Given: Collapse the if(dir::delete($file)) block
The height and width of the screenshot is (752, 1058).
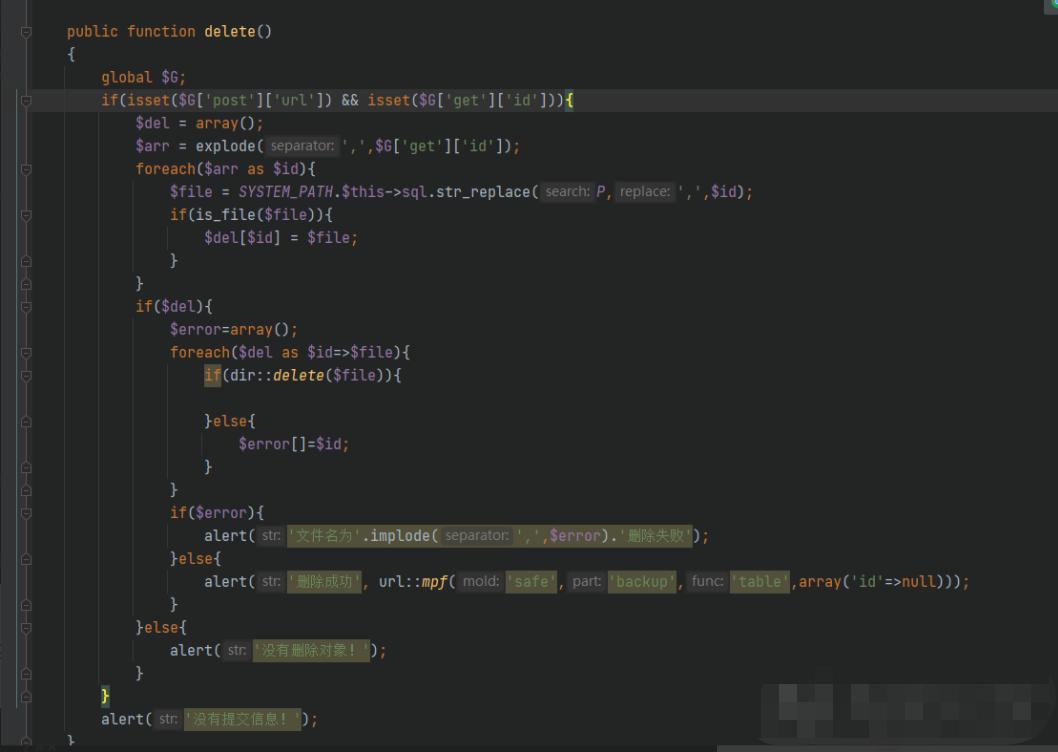Looking at the screenshot, I should click(26, 375).
